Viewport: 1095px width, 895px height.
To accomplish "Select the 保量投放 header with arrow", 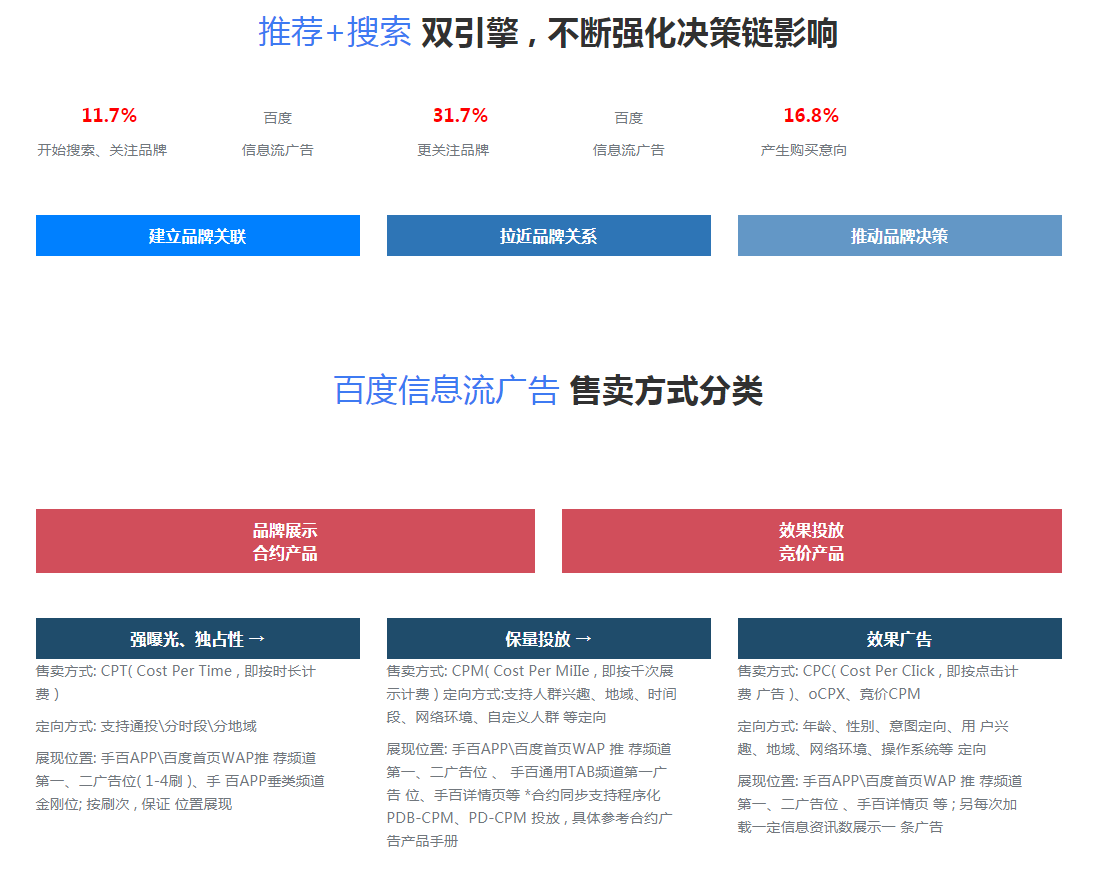I will pyautogui.click(x=548, y=639).
